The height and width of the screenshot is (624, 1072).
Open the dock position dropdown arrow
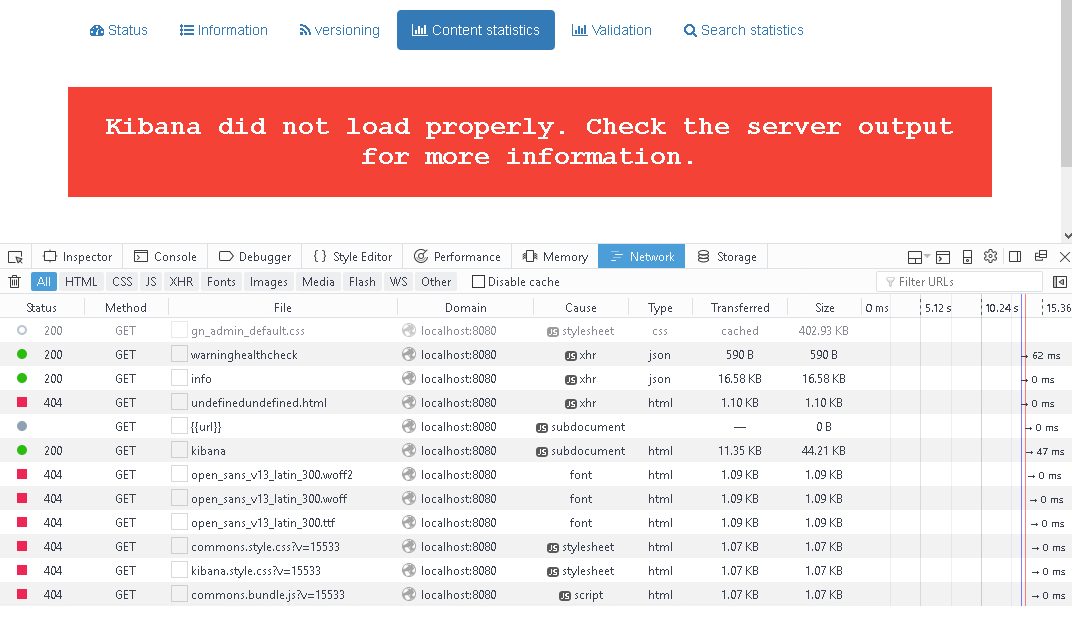pos(927,256)
